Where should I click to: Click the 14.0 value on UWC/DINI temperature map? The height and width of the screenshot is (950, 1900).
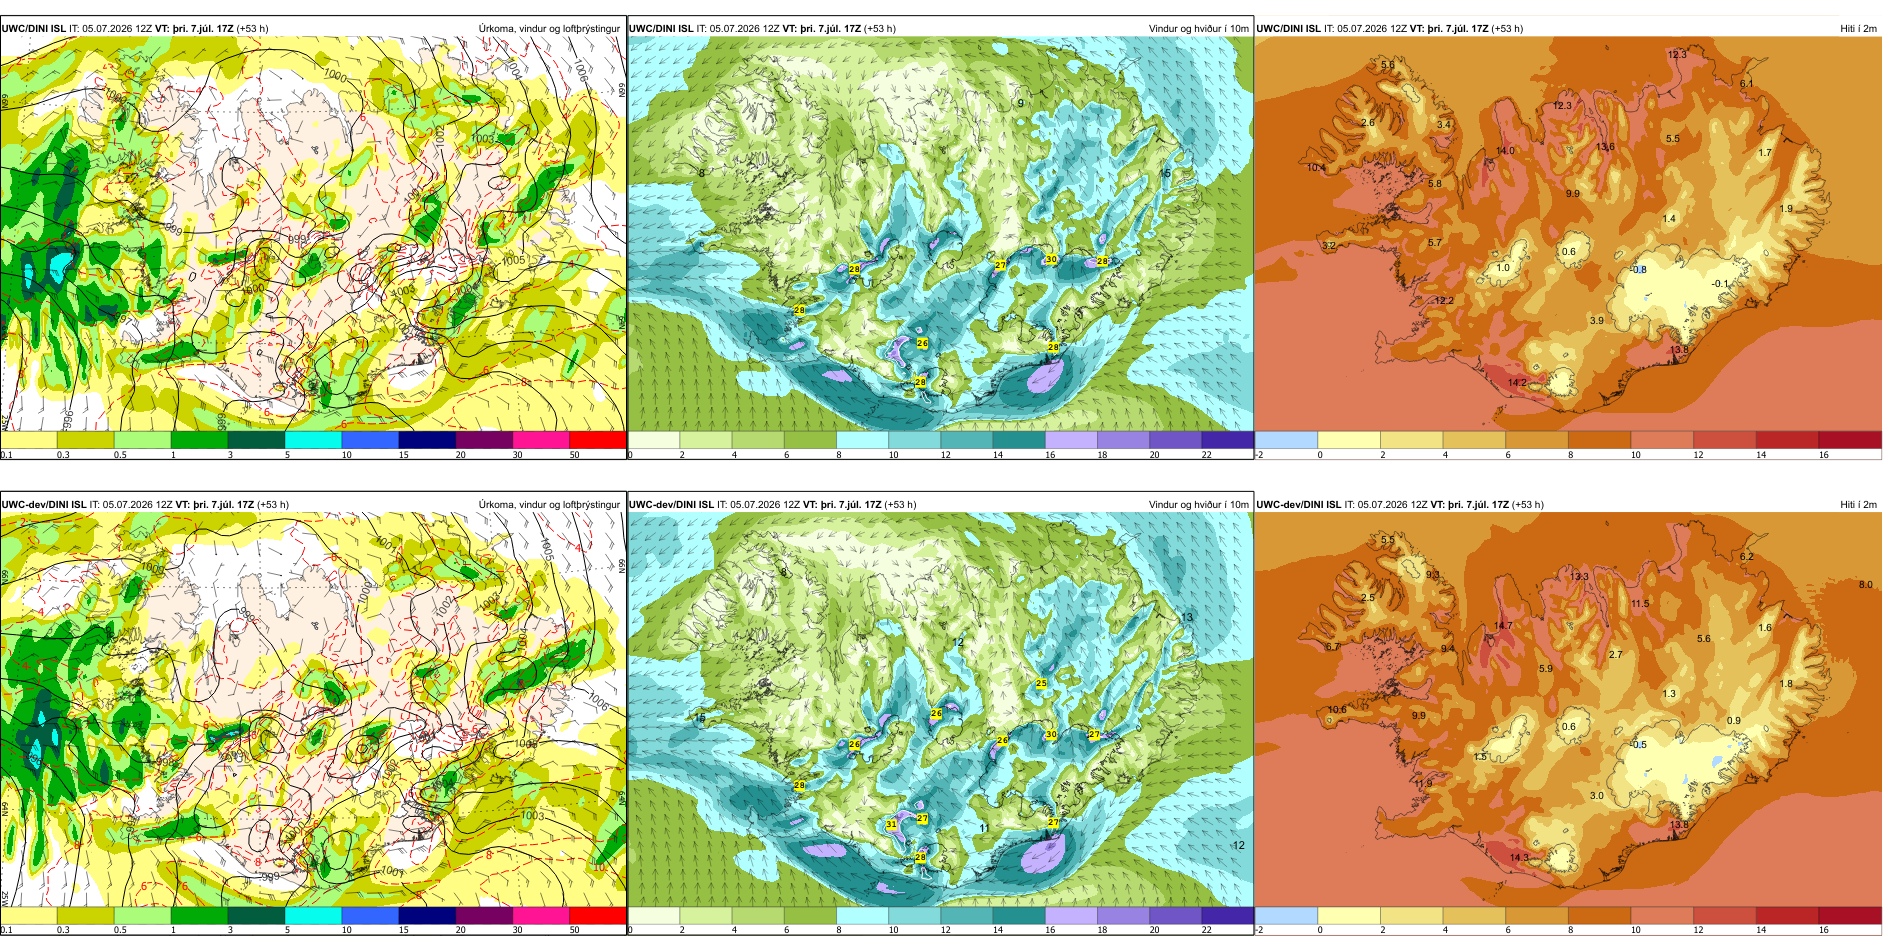point(1505,151)
